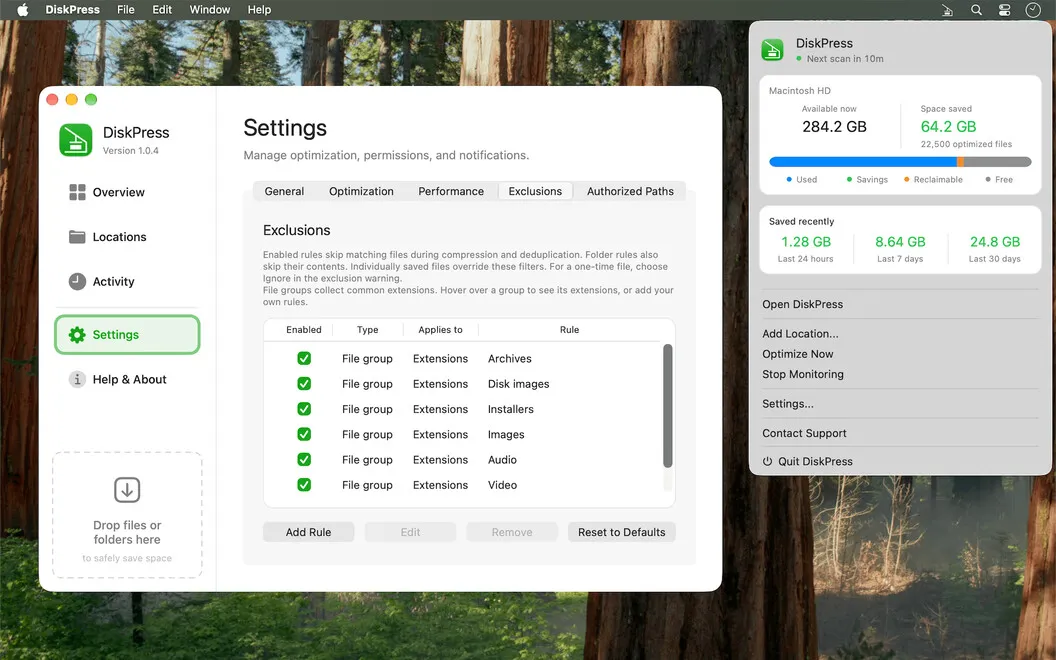Image resolution: width=1056 pixels, height=660 pixels.
Task: Open the Help menu
Action: click(x=259, y=9)
